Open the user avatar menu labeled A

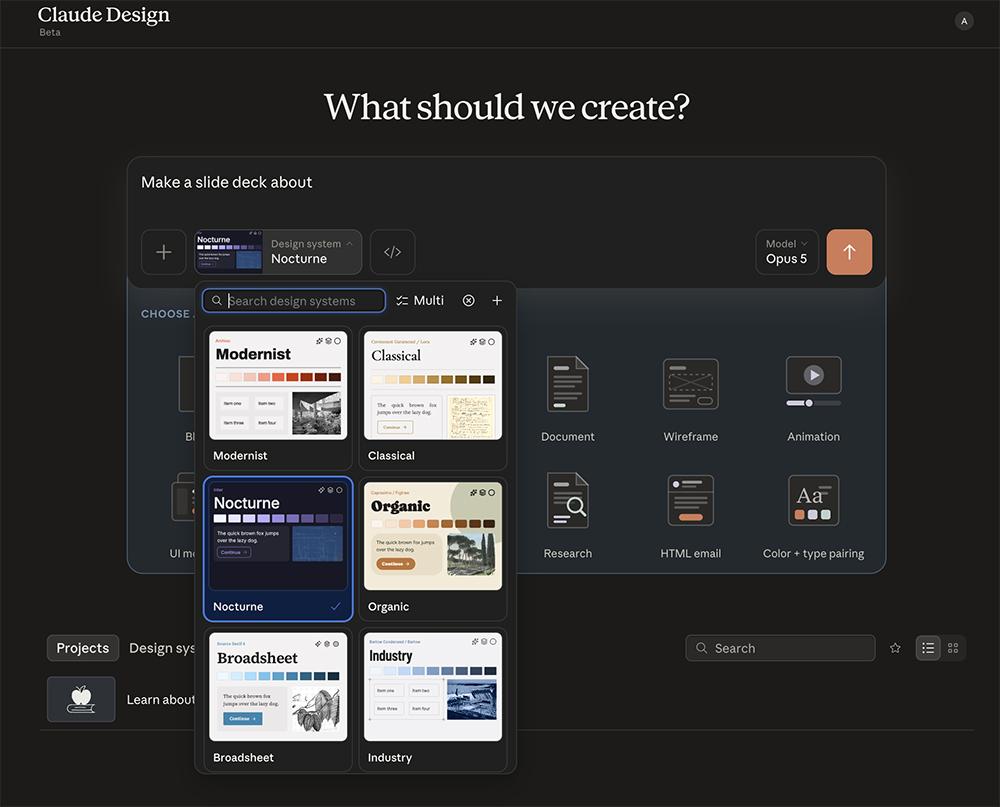(x=964, y=21)
